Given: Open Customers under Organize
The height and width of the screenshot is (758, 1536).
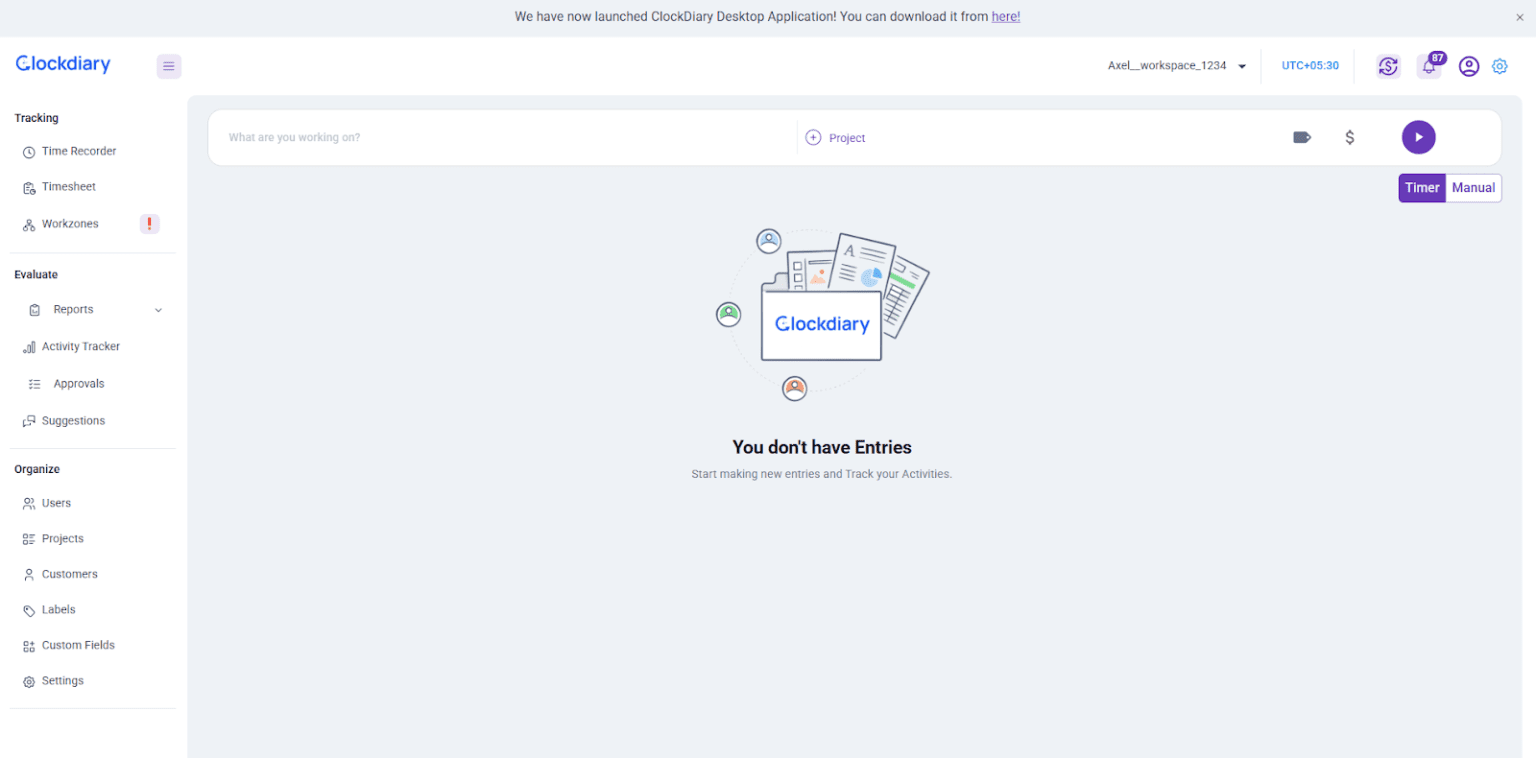Looking at the screenshot, I should pos(69,574).
